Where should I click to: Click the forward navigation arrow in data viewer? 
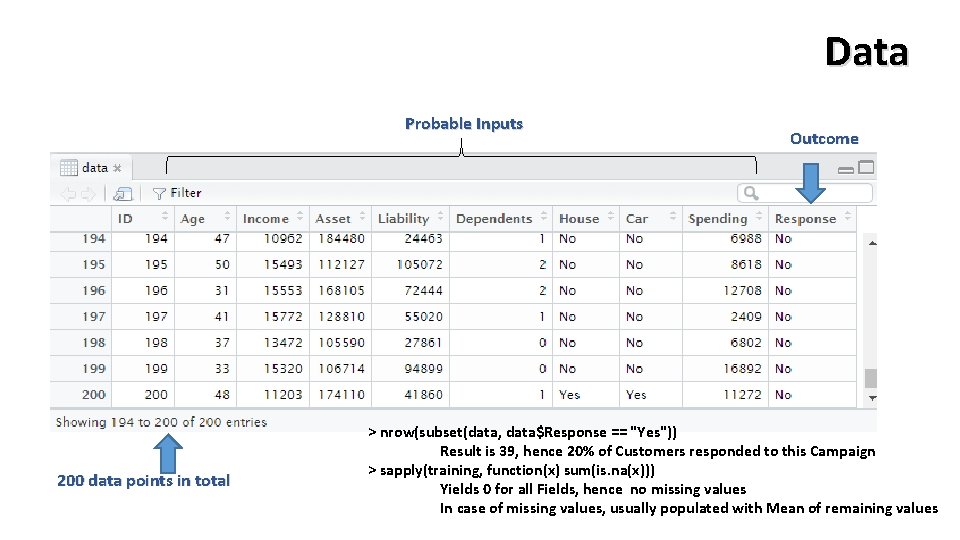88,194
